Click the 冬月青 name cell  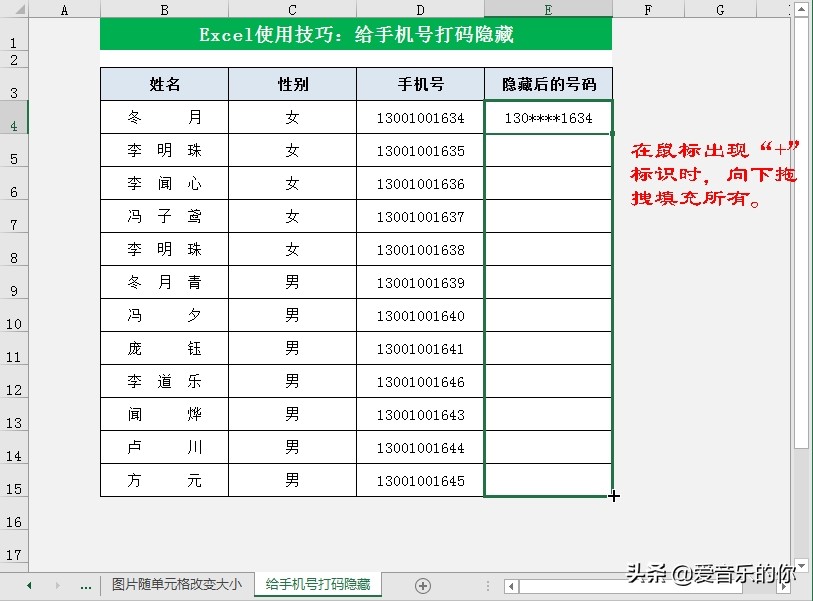pos(163,281)
